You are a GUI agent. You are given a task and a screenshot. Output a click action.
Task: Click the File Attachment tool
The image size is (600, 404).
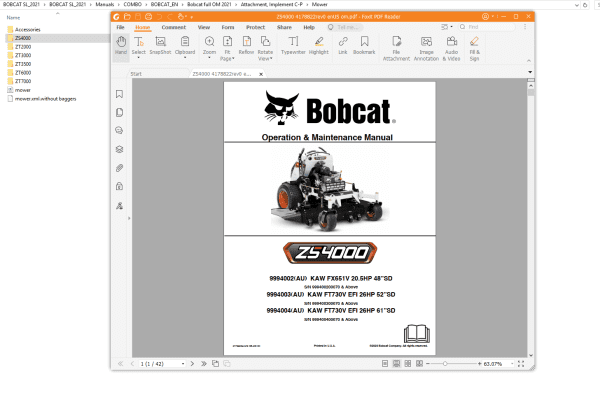[x=396, y=48]
